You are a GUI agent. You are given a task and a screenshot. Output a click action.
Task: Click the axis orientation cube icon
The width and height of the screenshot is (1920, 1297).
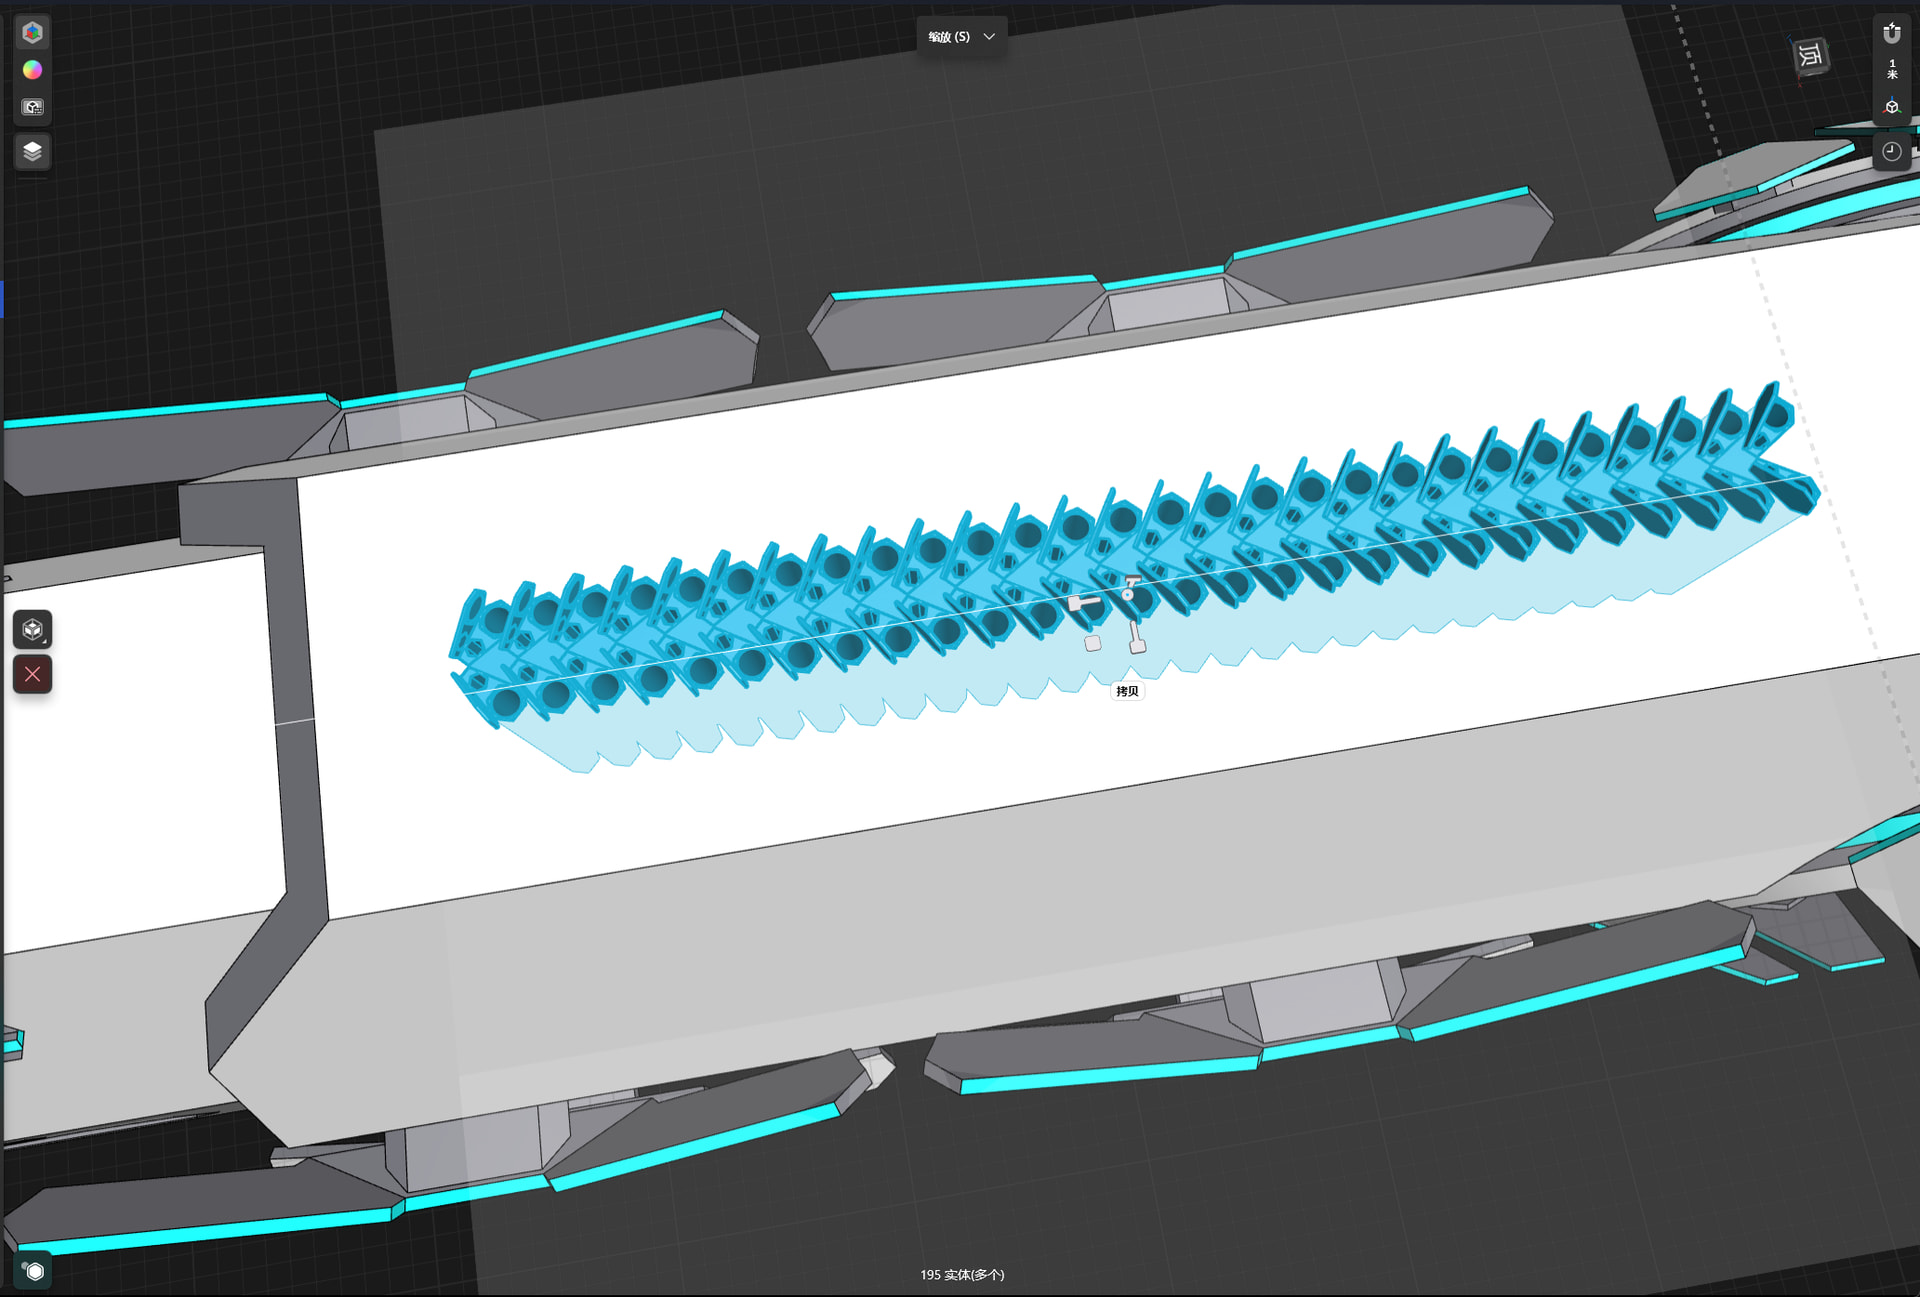pyautogui.click(x=1891, y=107)
